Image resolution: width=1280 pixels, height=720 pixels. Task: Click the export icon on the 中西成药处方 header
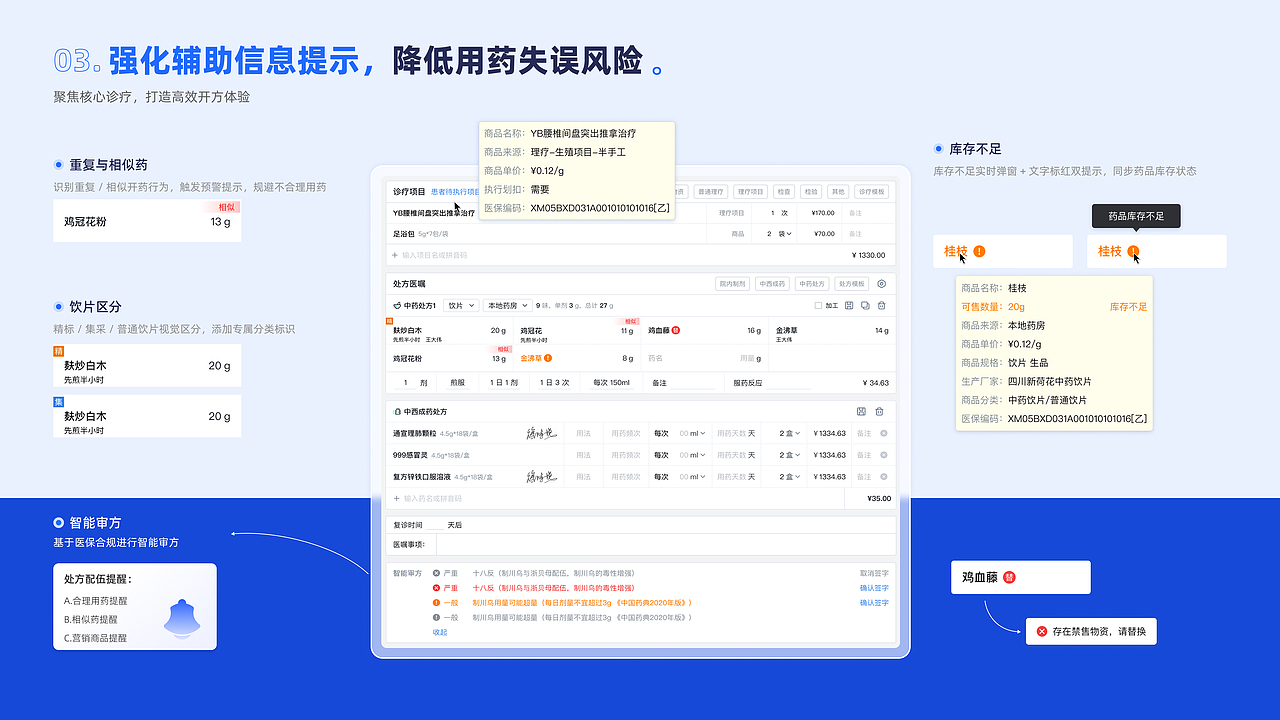coord(861,411)
